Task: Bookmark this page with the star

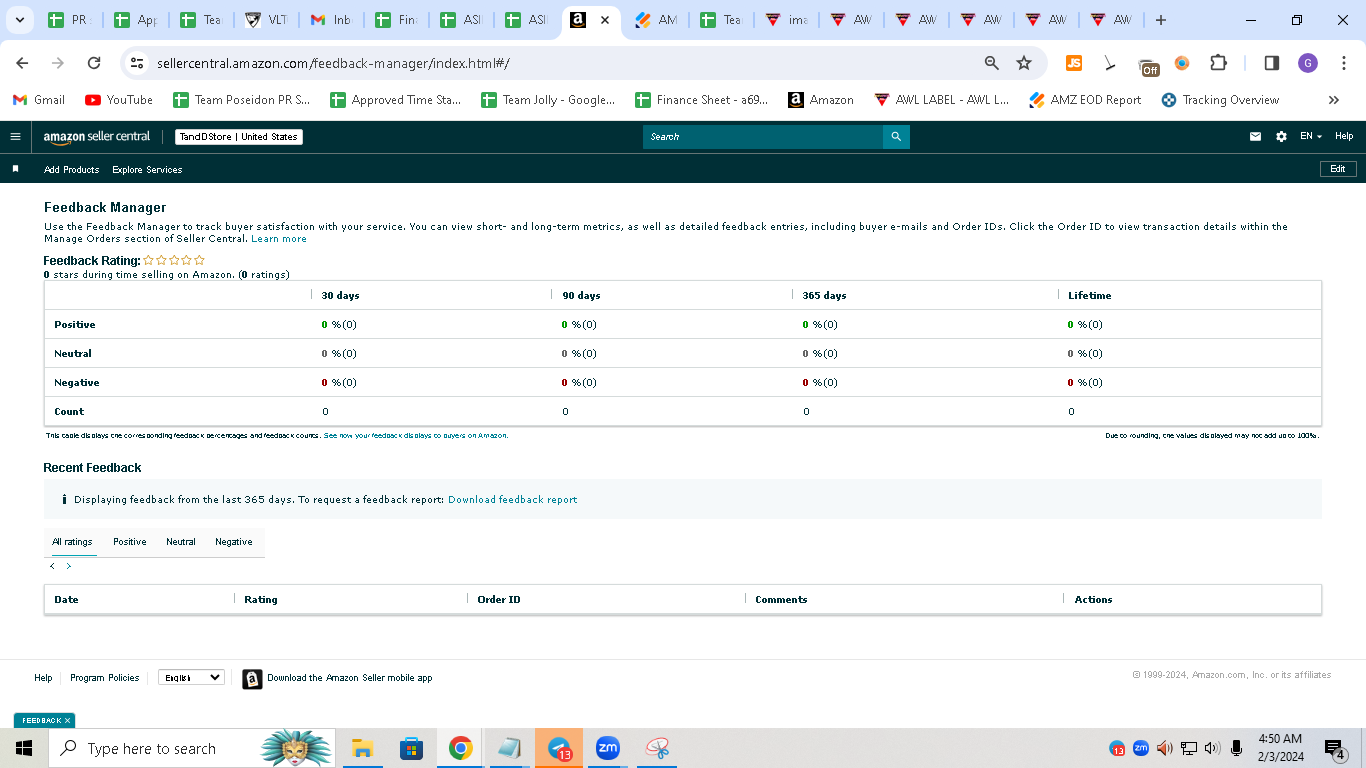Action: point(1024,63)
